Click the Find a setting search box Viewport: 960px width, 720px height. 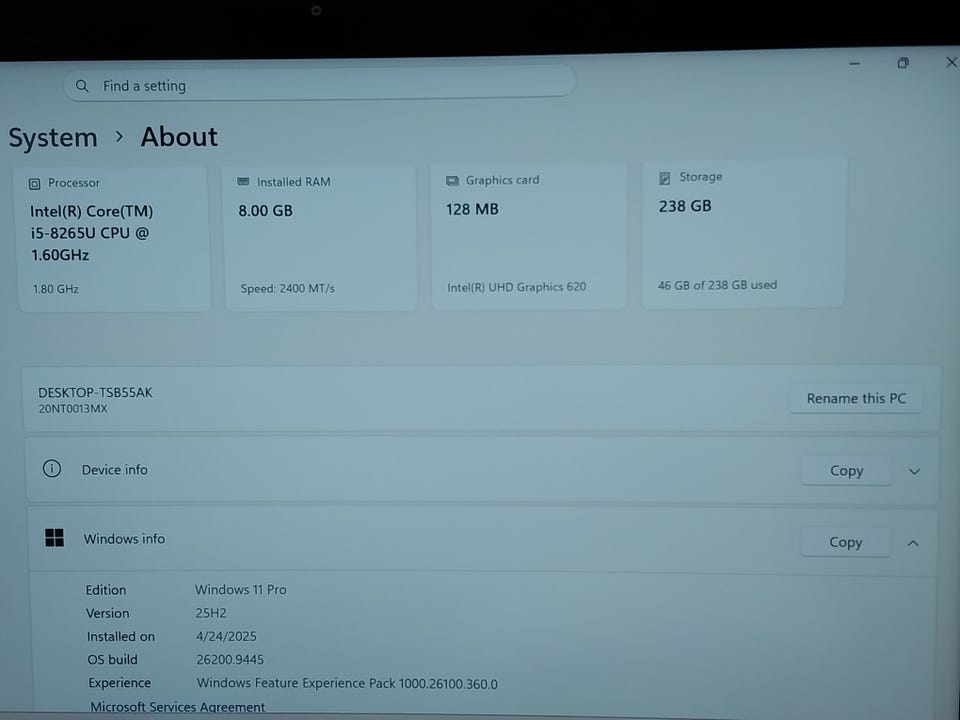click(319, 83)
